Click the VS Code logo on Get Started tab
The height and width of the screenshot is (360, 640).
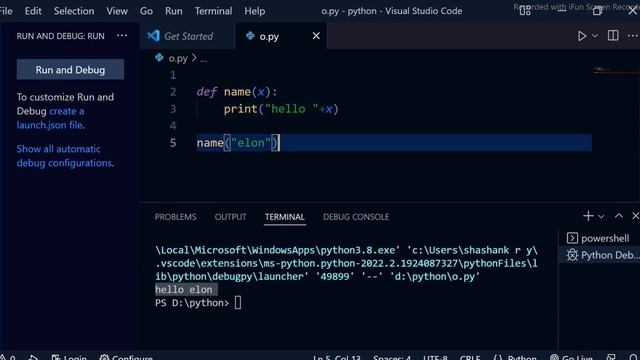click(153, 36)
